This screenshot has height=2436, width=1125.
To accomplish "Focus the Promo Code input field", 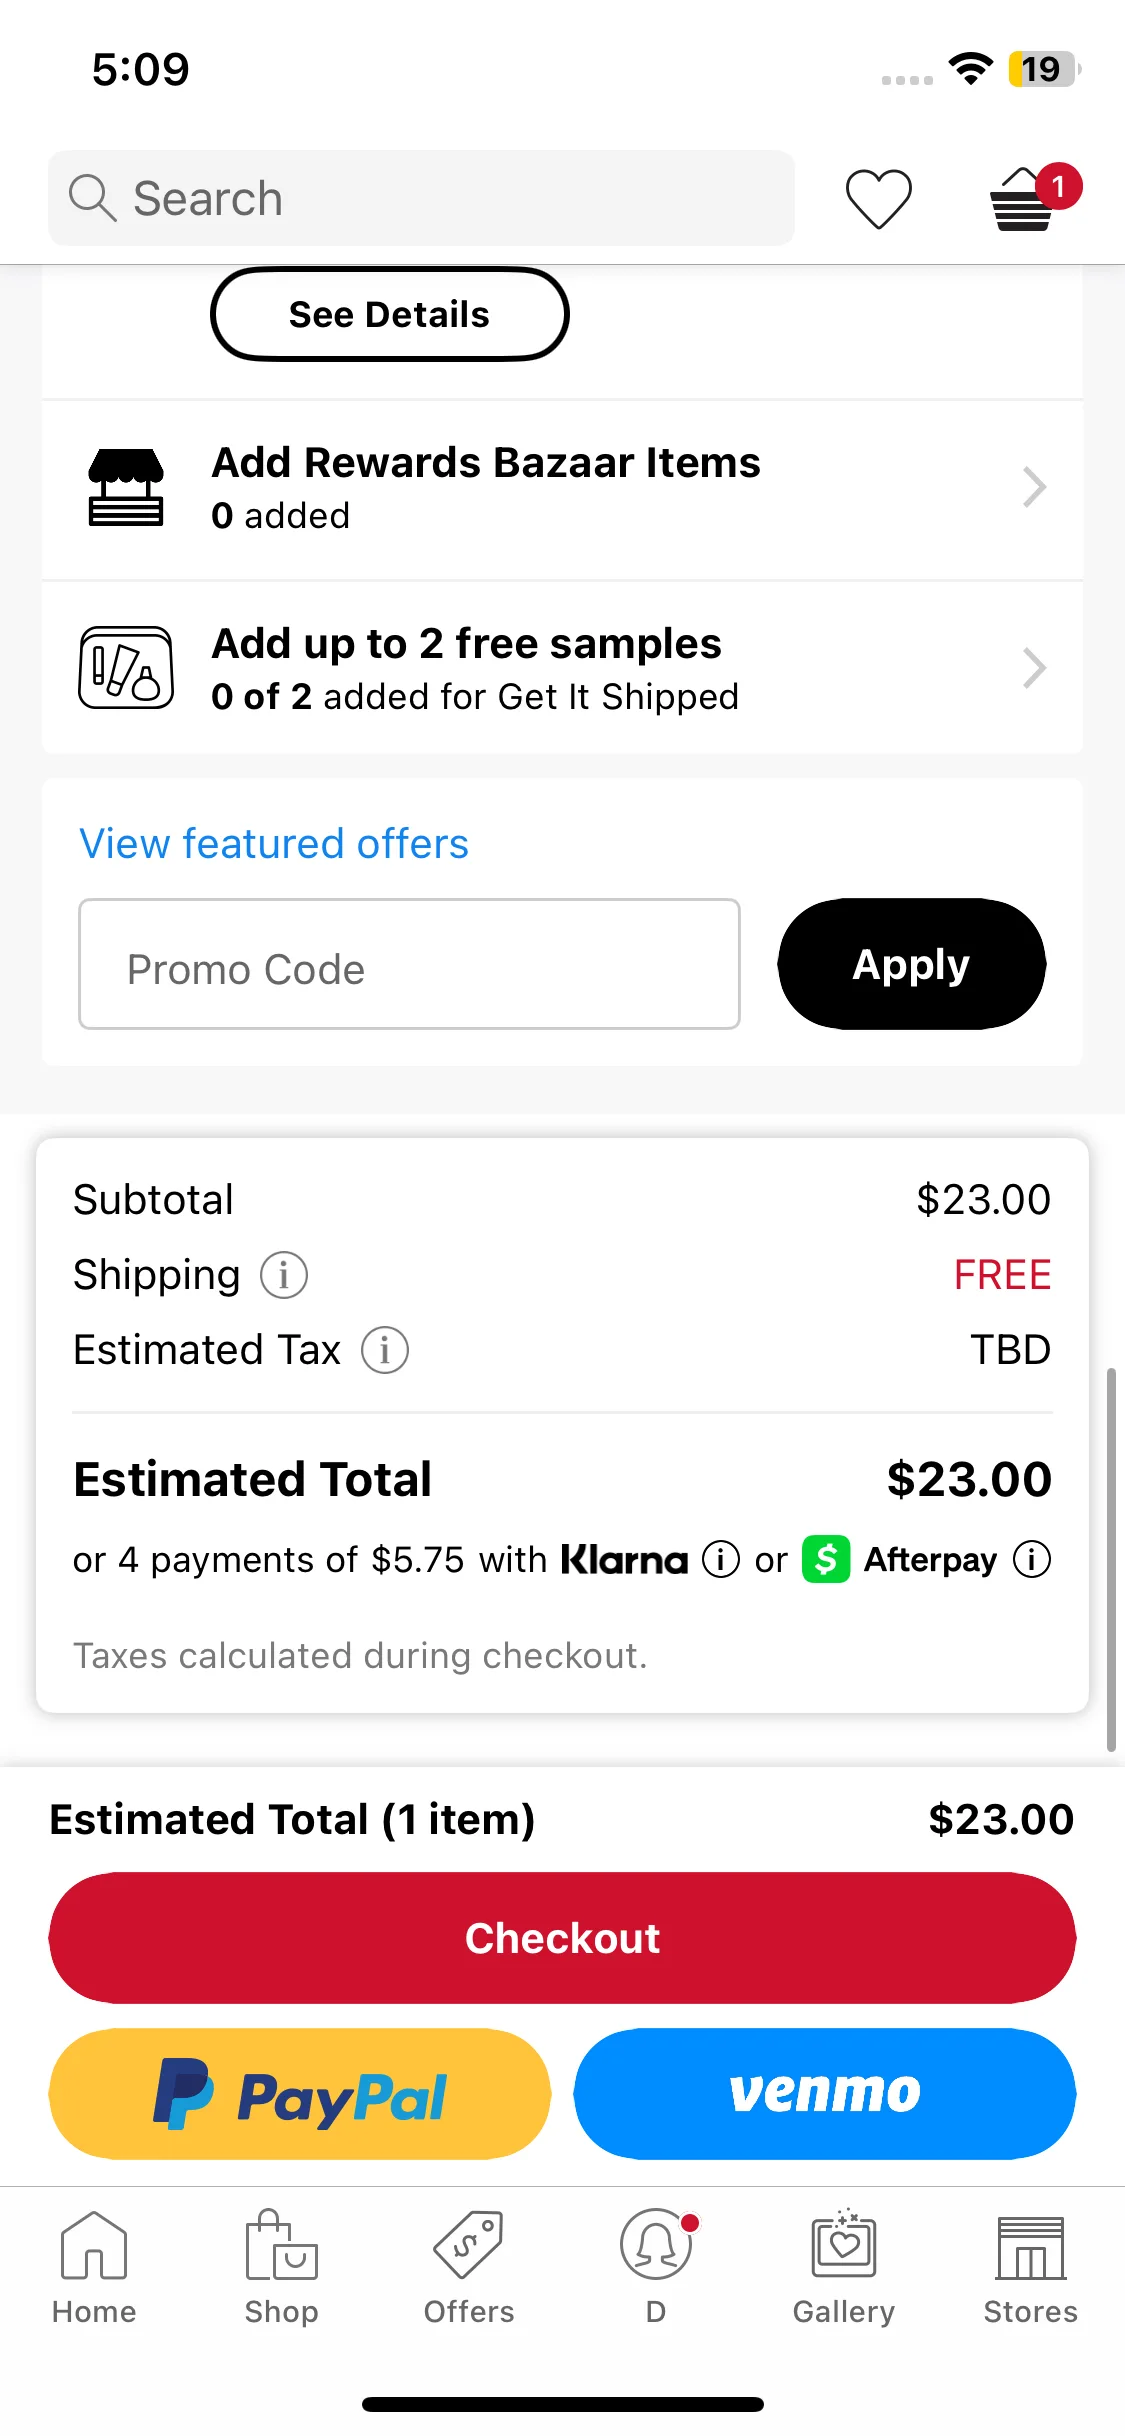I will click(409, 964).
